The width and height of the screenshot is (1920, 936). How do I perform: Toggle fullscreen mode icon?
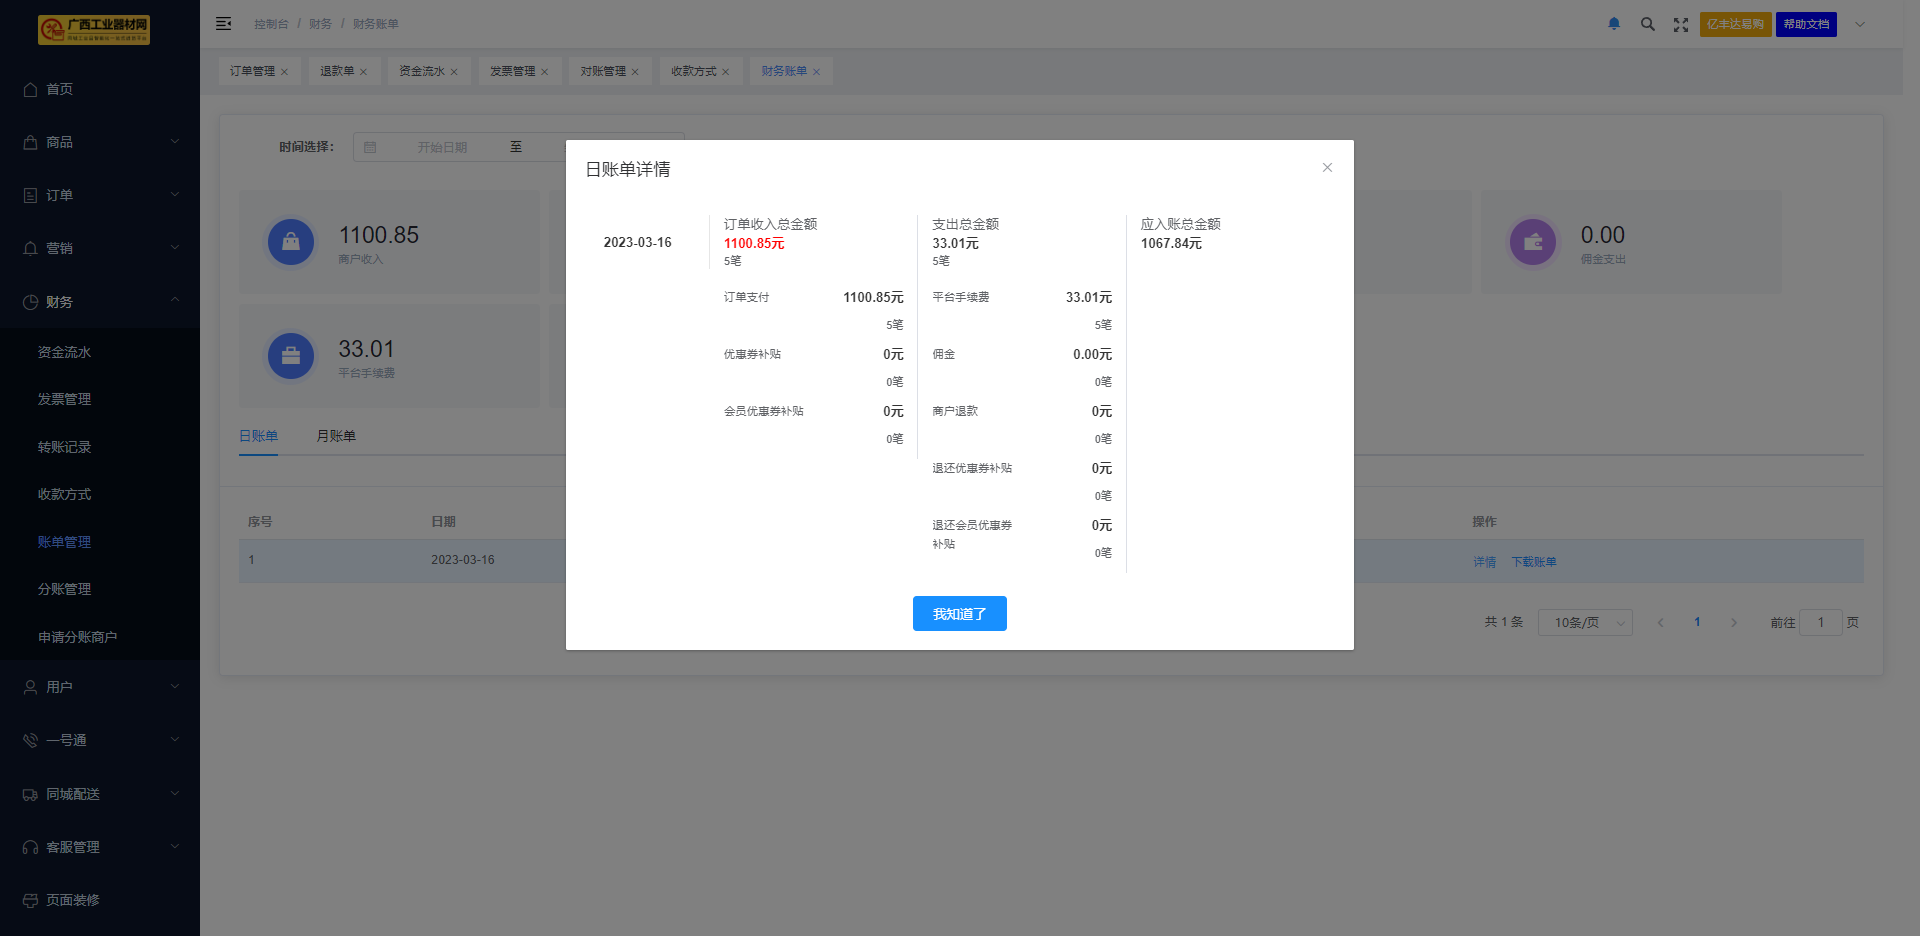tap(1681, 25)
